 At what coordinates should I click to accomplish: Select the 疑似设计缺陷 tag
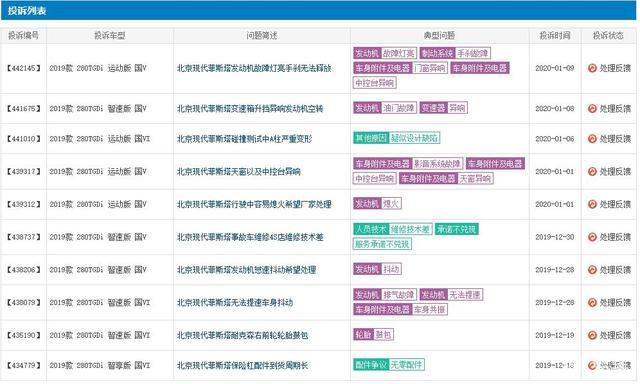(414, 138)
